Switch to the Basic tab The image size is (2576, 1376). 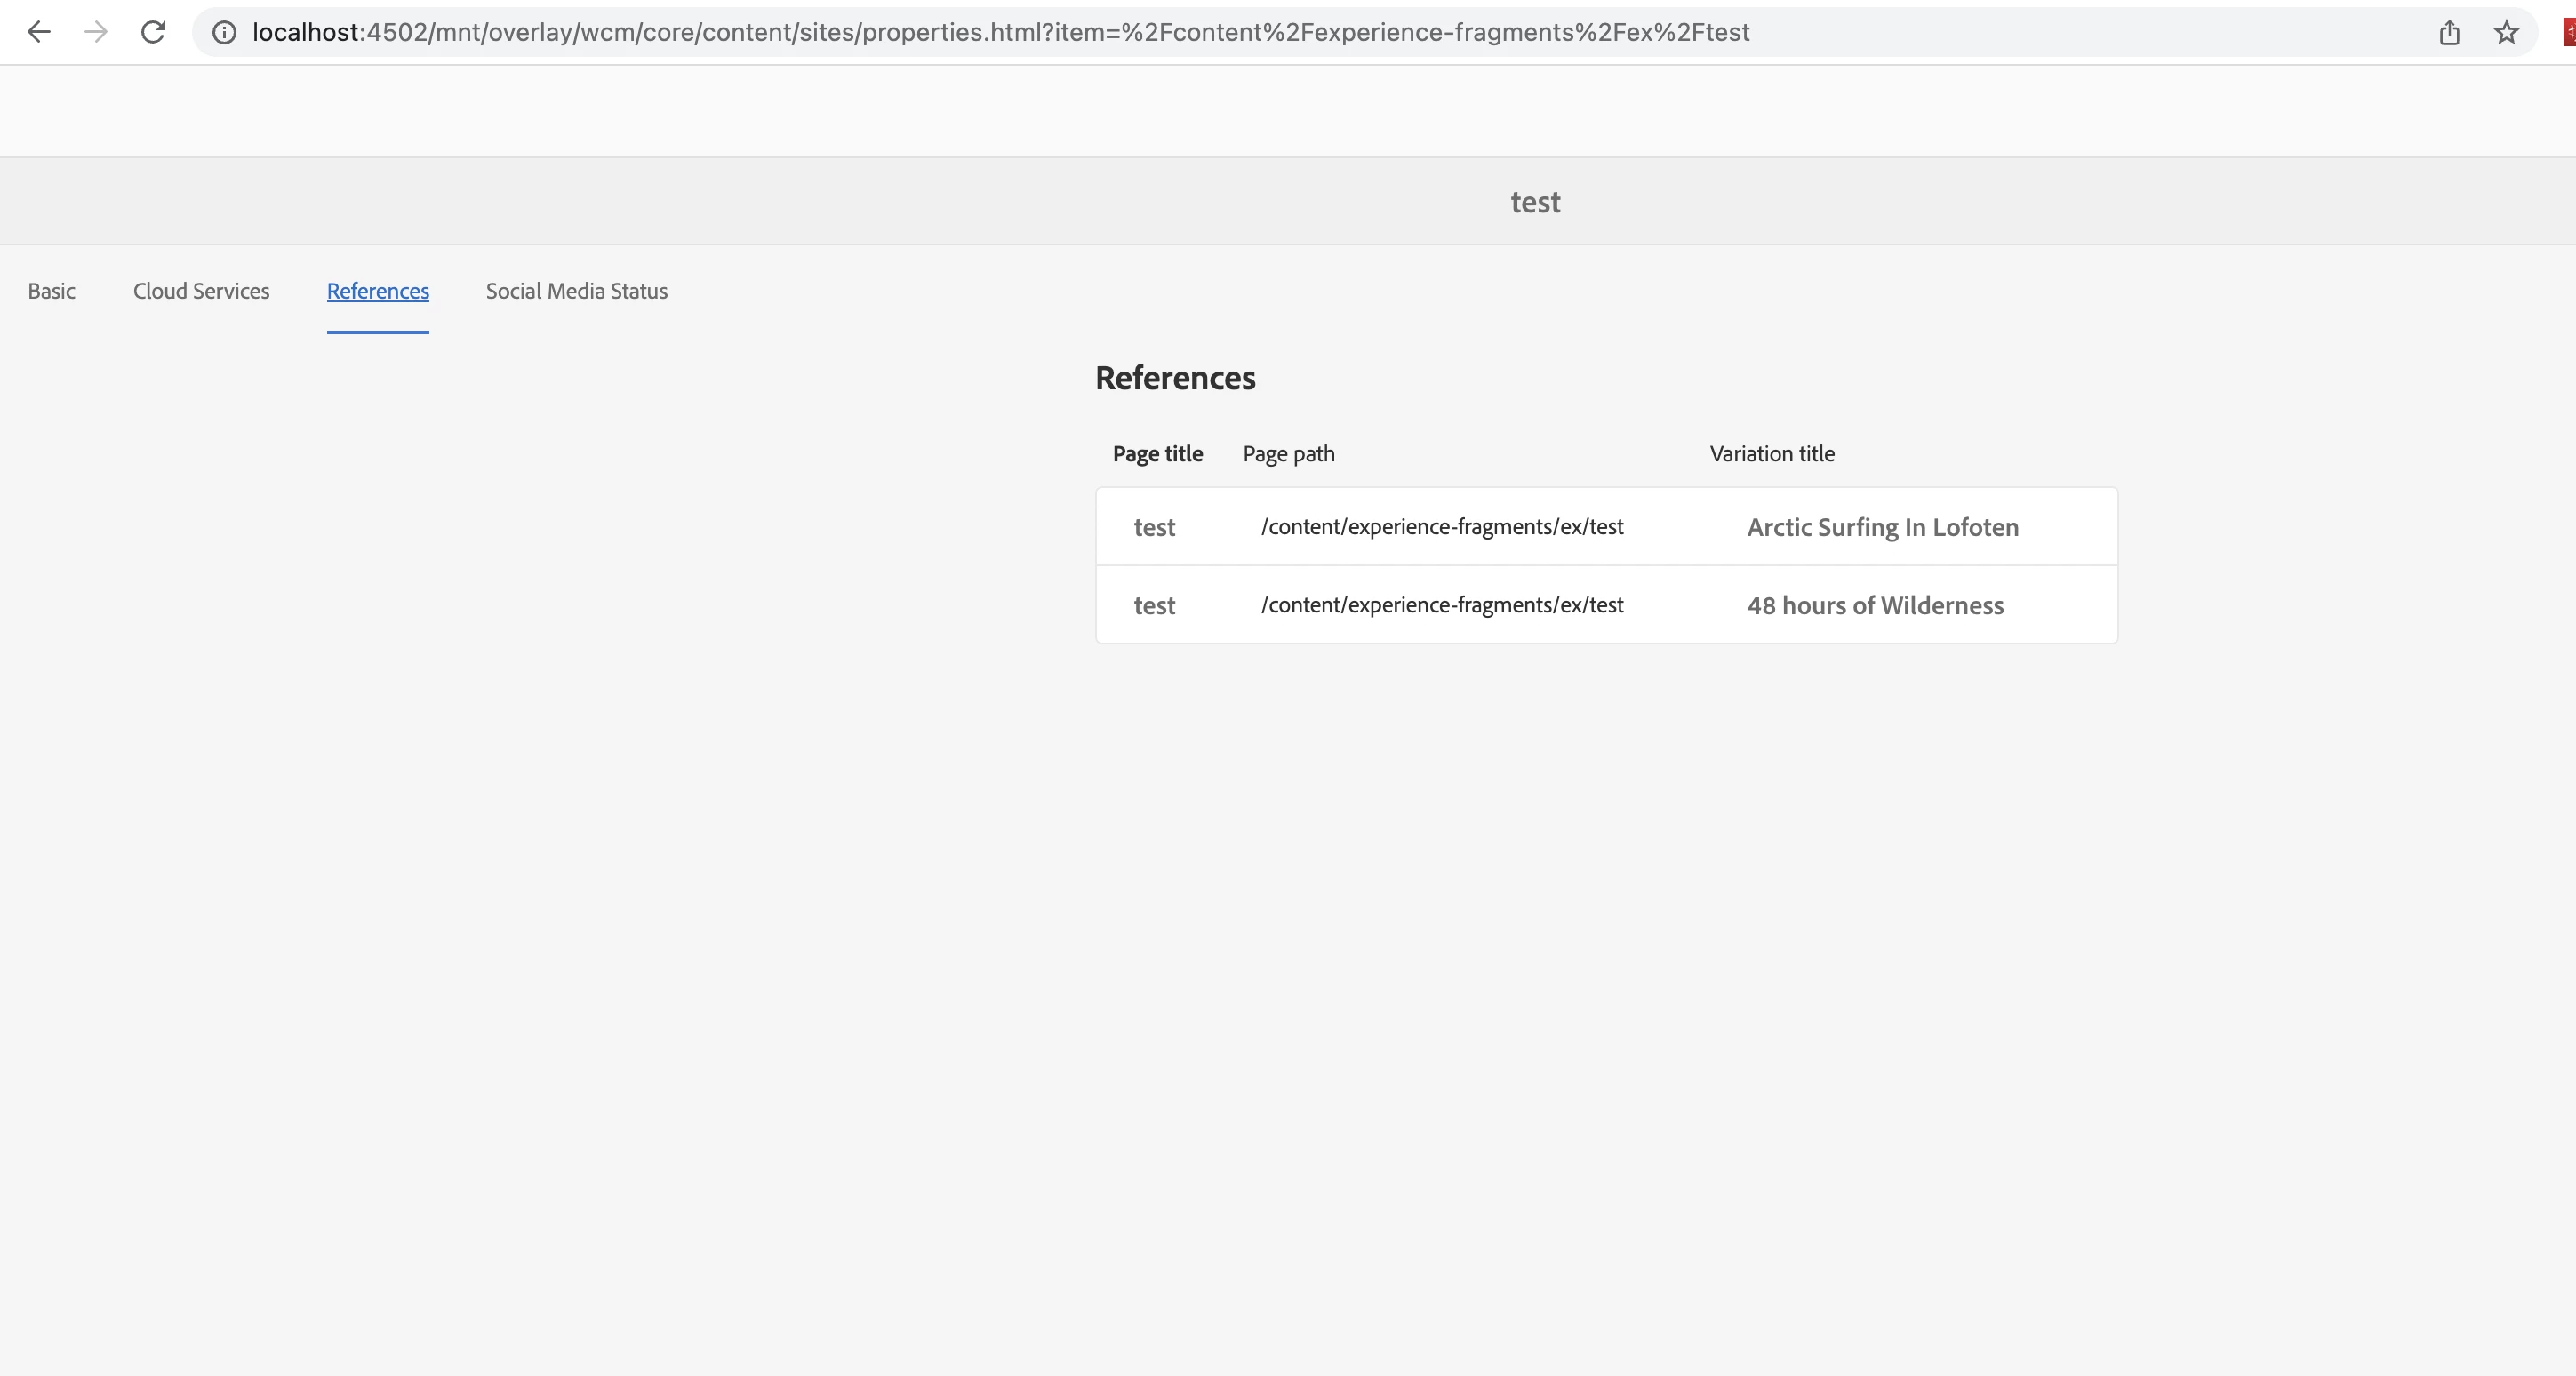(52, 291)
